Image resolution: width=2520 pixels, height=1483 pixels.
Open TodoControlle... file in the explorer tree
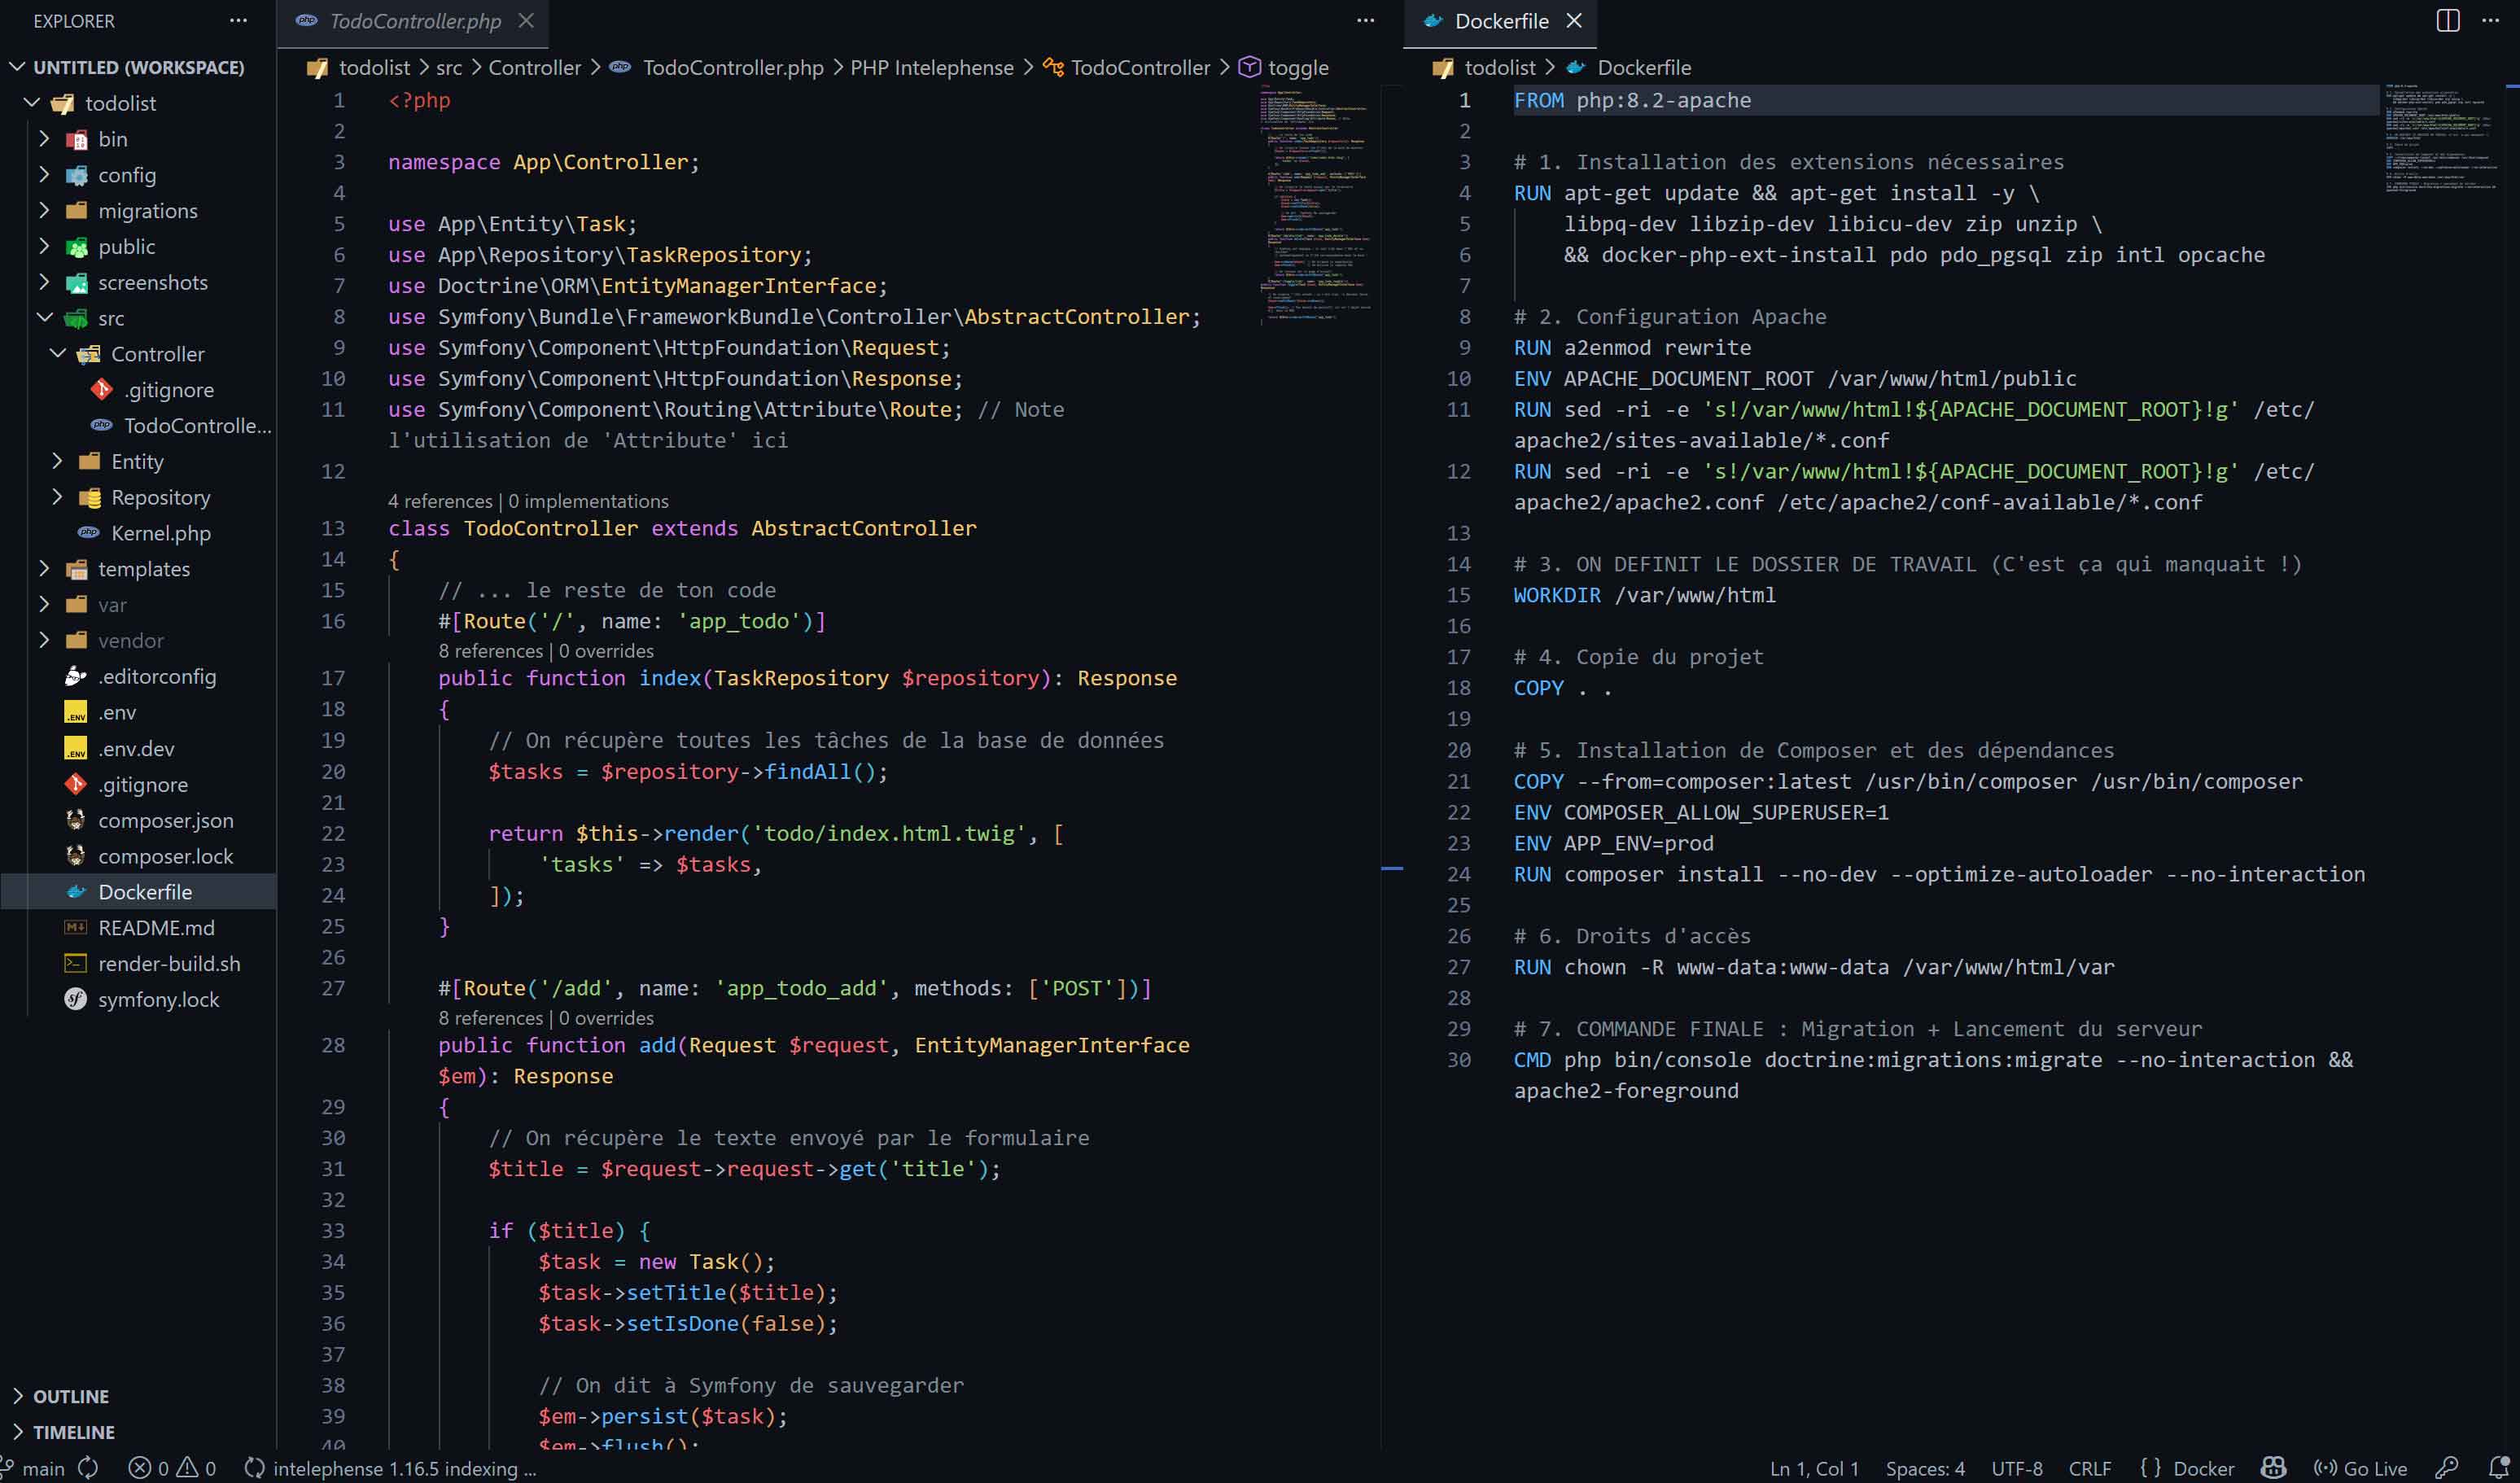[197, 425]
